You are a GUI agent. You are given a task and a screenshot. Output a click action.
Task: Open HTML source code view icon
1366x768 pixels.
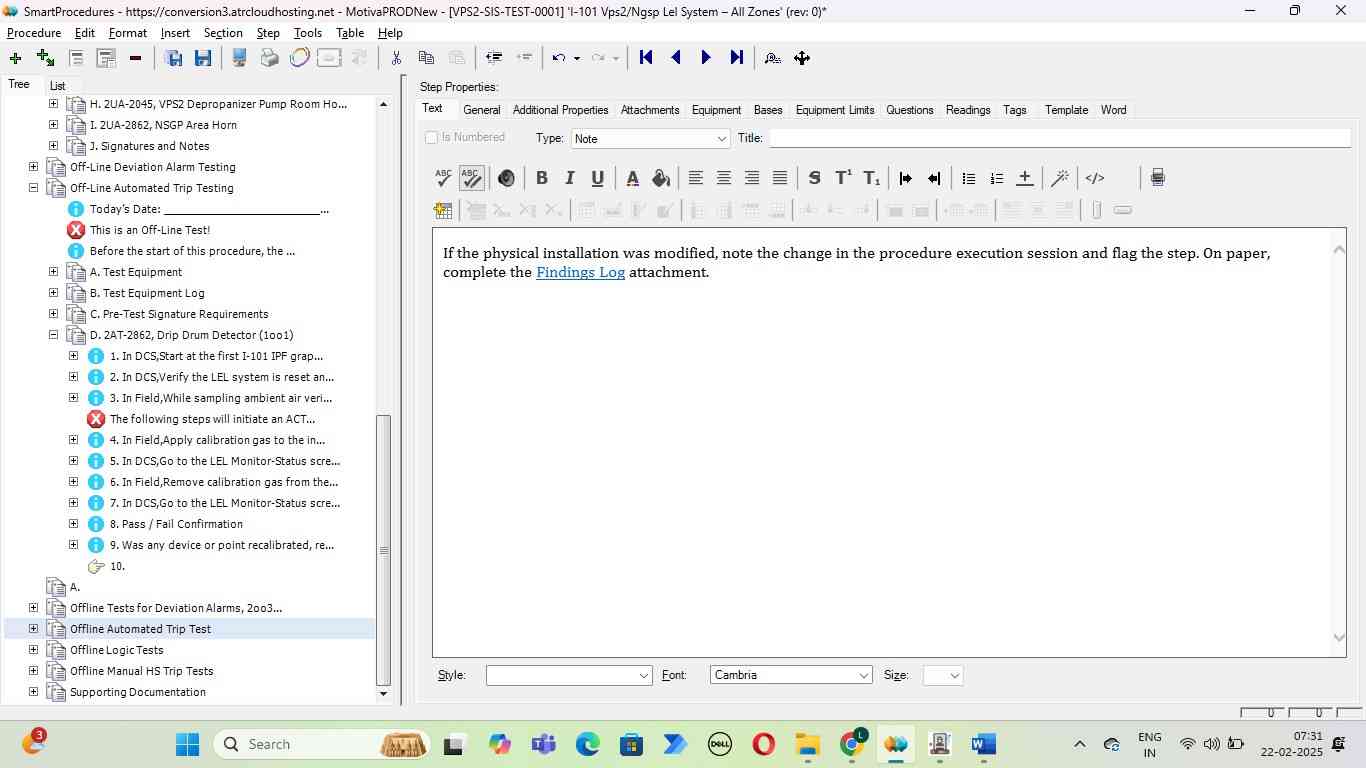[1095, 178]
